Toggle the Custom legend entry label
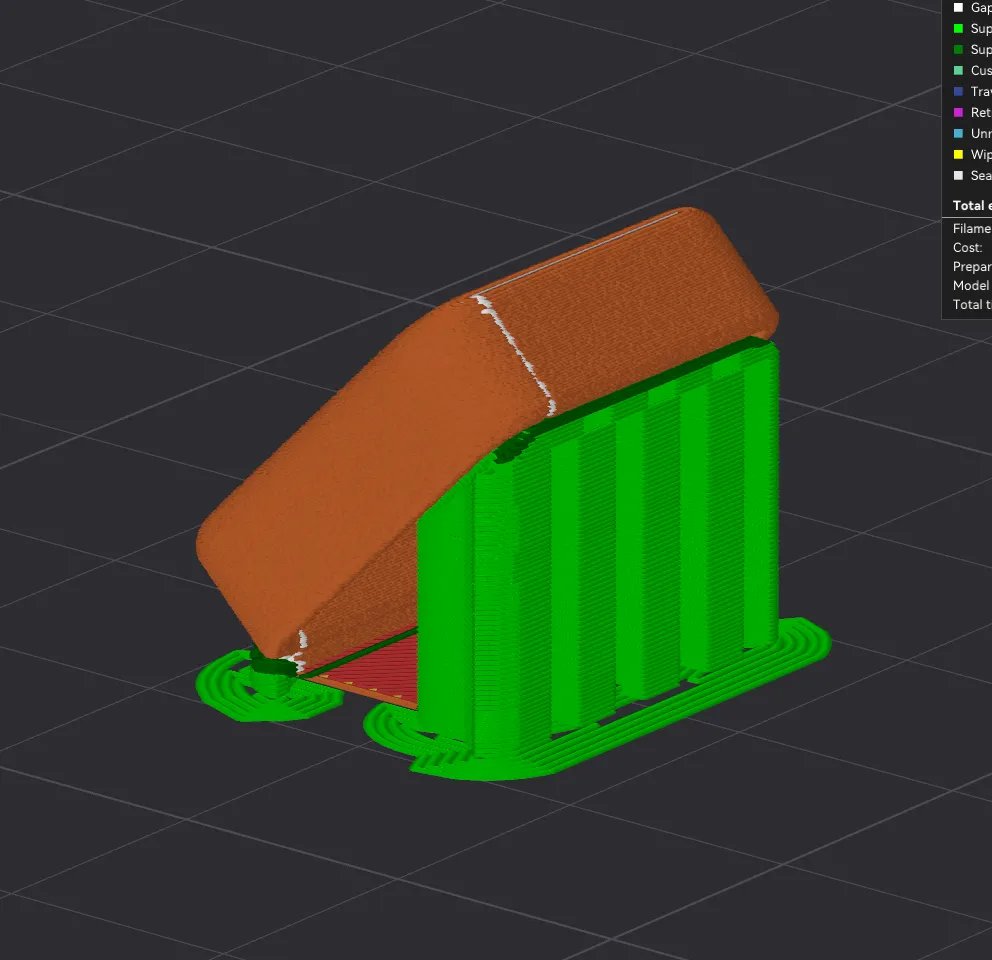This screenshot has height=960, width=992. 980,71
